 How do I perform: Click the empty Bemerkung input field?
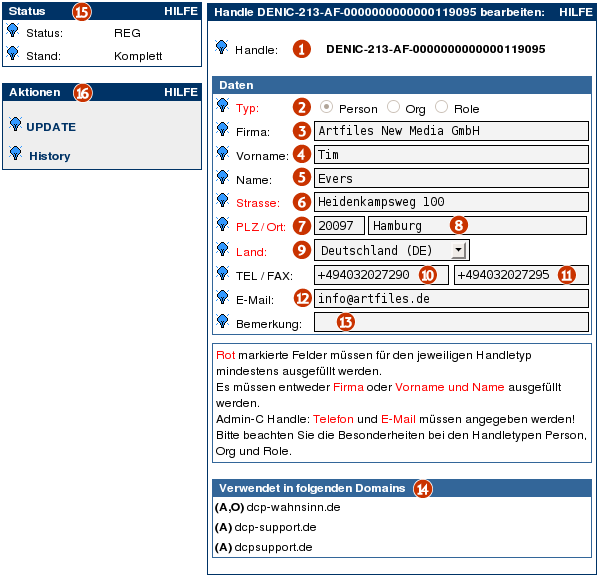click(x=451, y=322)
